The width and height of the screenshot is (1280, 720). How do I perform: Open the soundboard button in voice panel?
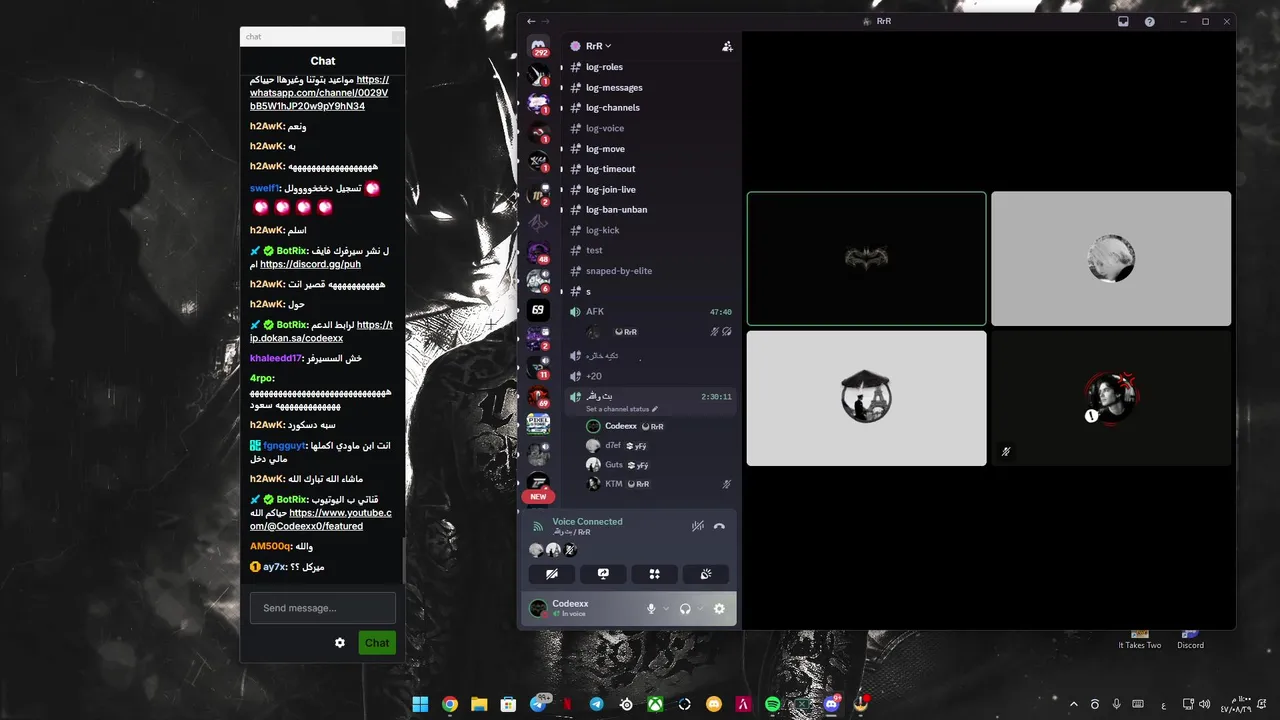pyautogui.click(x=706, y=574)
